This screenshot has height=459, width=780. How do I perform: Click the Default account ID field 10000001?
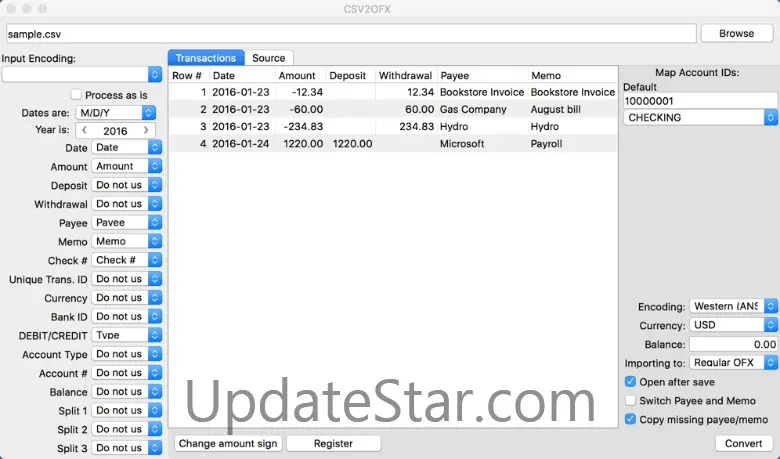tap(699, 101)
